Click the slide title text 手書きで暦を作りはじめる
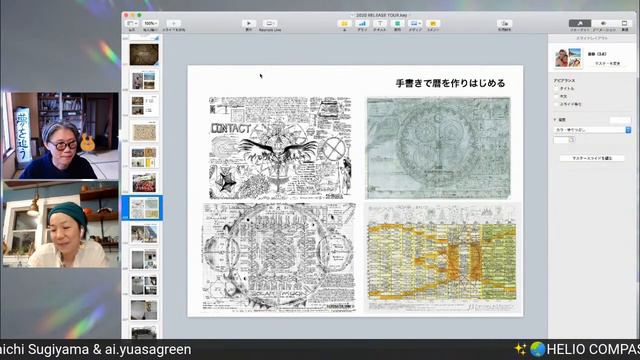The image size is (640, 360). tap(450, 83)
